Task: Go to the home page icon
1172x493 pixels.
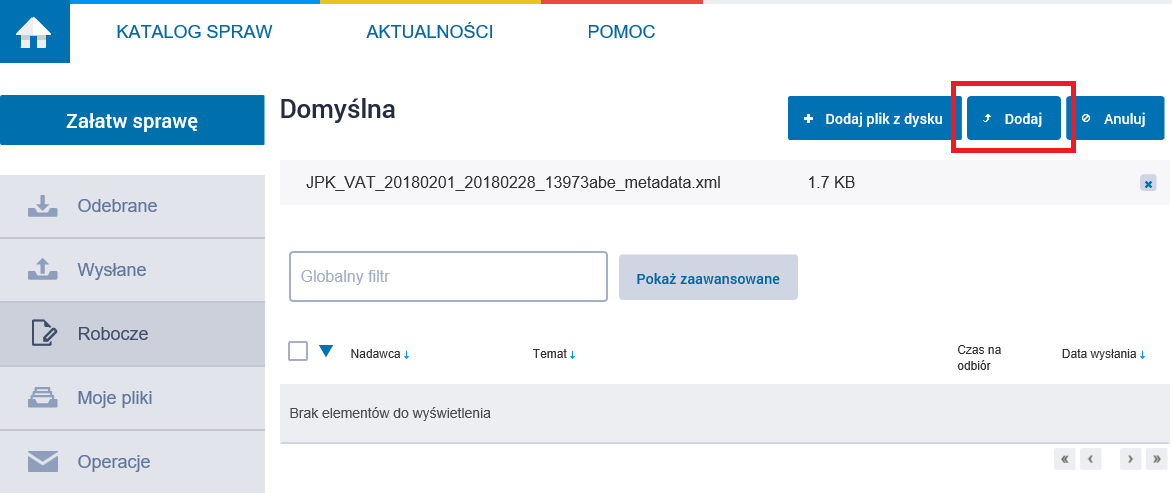Action: tap(34, 32)
